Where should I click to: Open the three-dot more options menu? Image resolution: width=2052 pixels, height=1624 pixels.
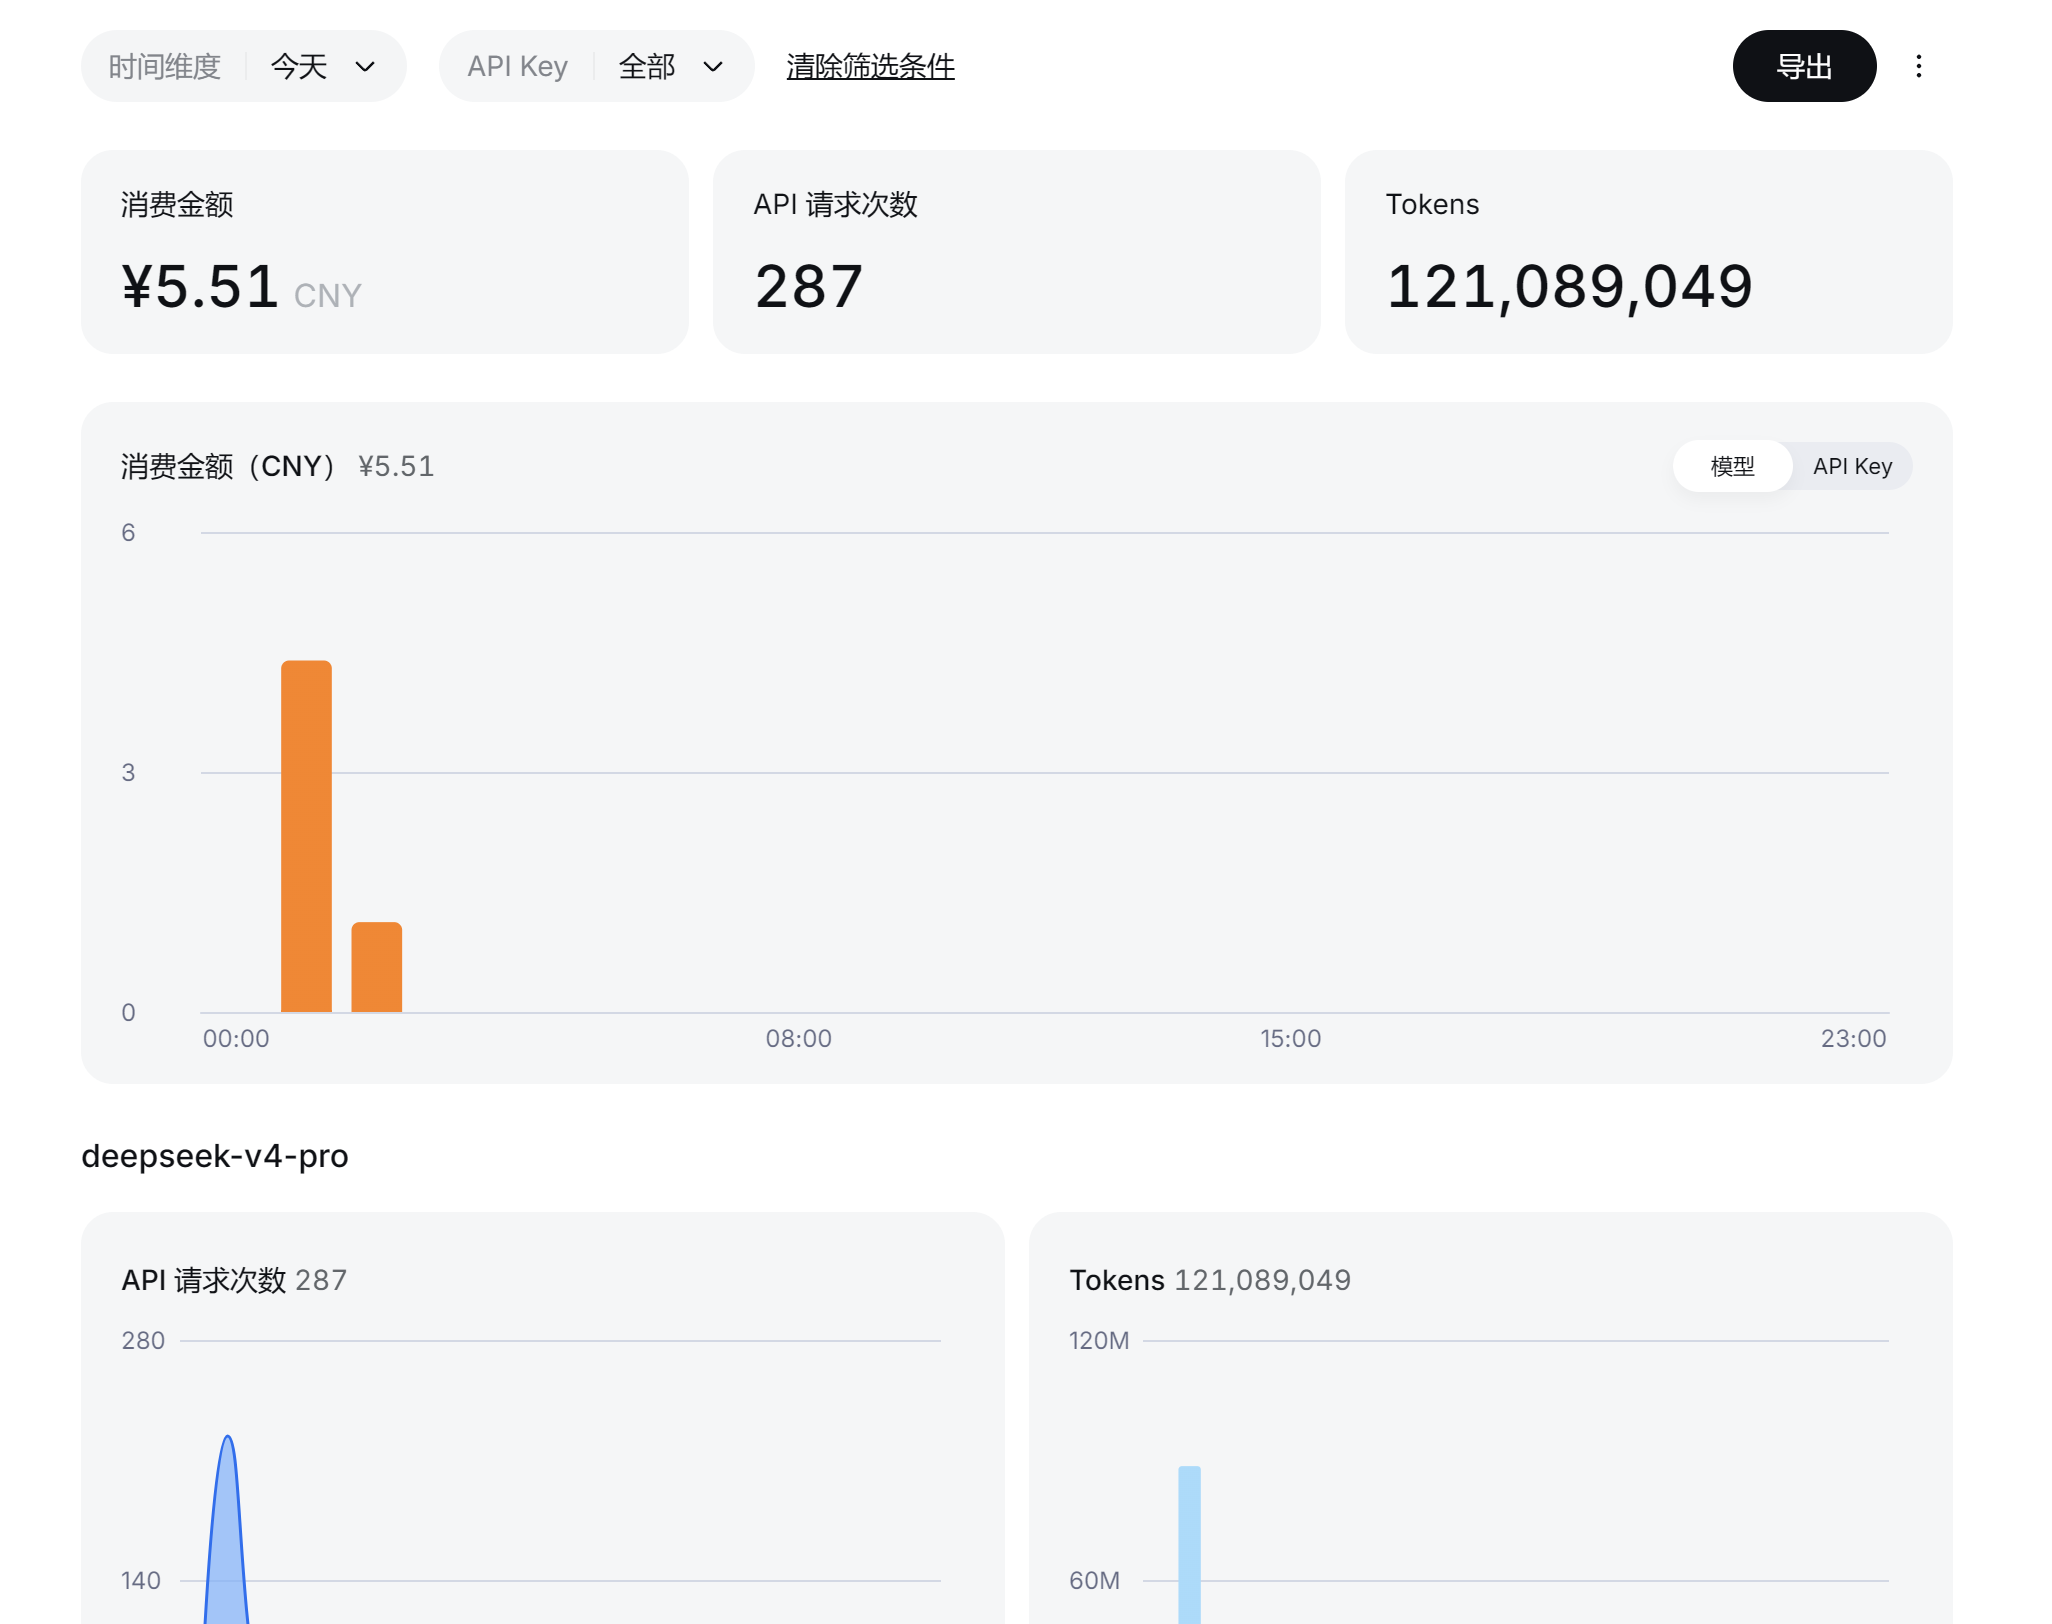pos(1918,66)
